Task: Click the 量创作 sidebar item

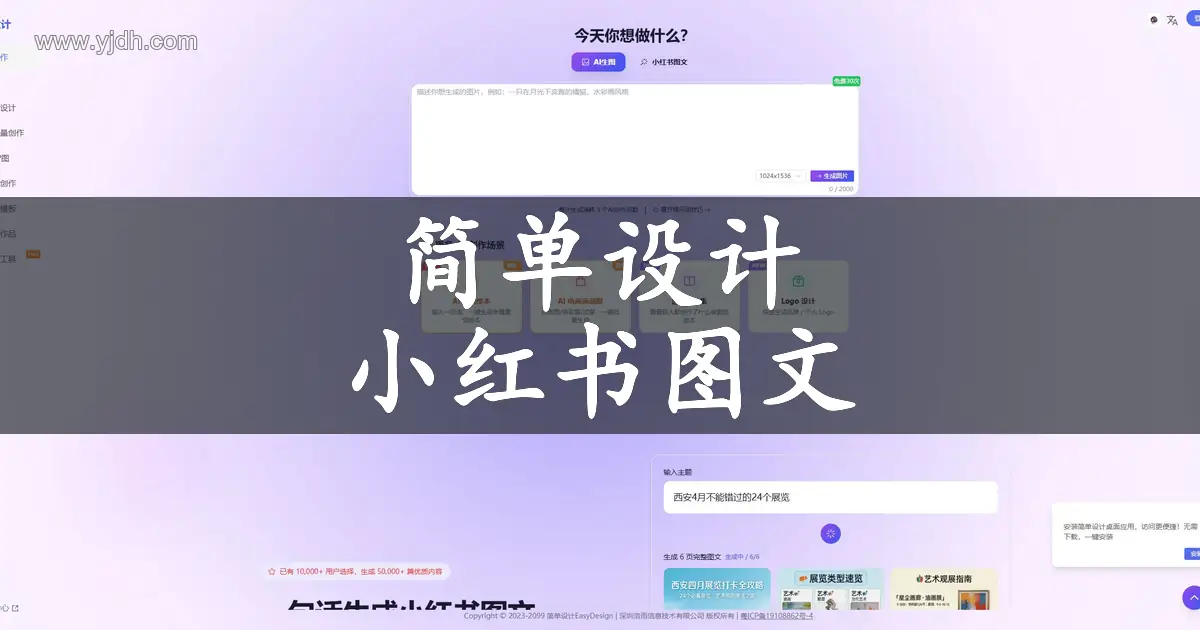Action: (x=12, y=133)
